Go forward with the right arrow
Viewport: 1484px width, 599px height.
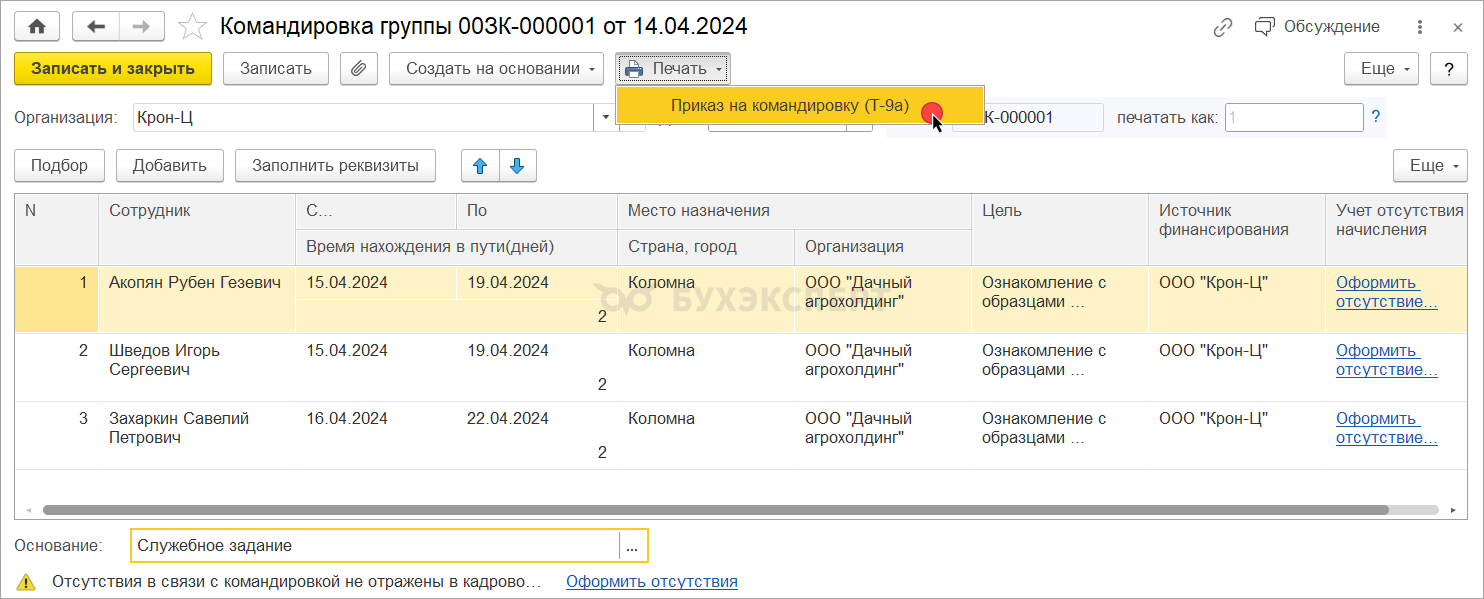[x=141, y=27]
